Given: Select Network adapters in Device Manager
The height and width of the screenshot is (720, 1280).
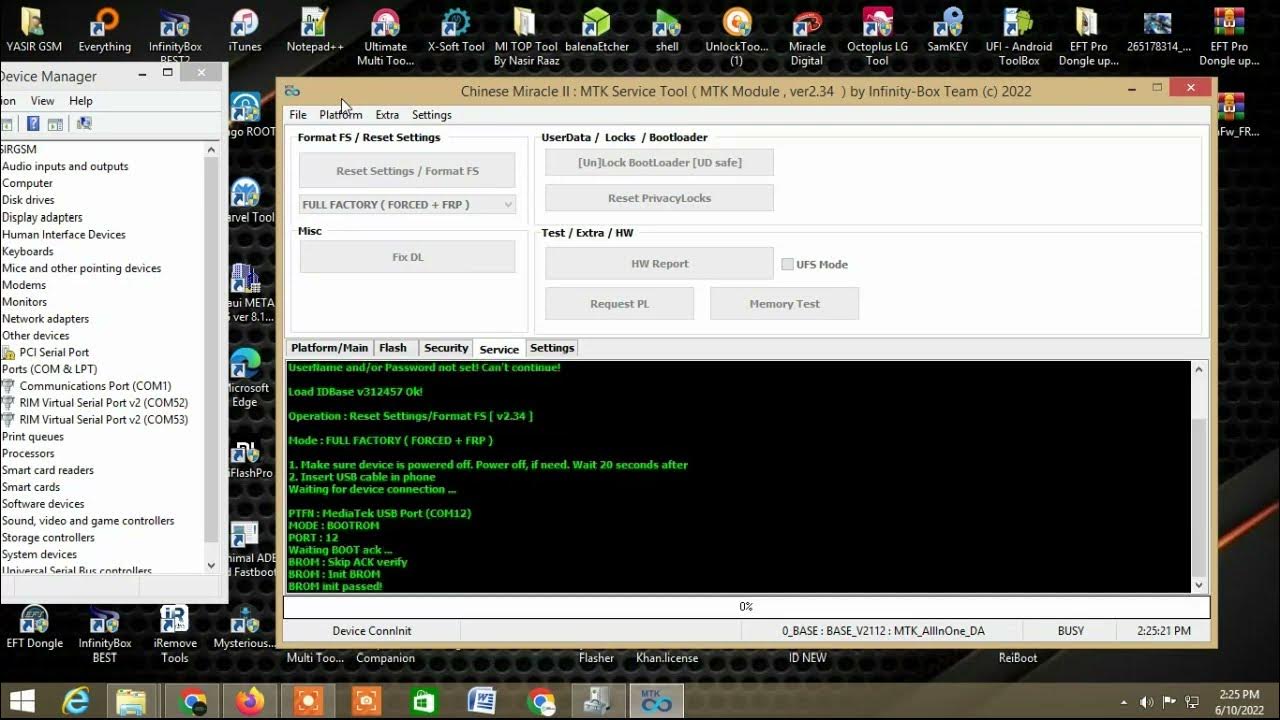Looking at the screenshot, I should click(x=45, y=319).
